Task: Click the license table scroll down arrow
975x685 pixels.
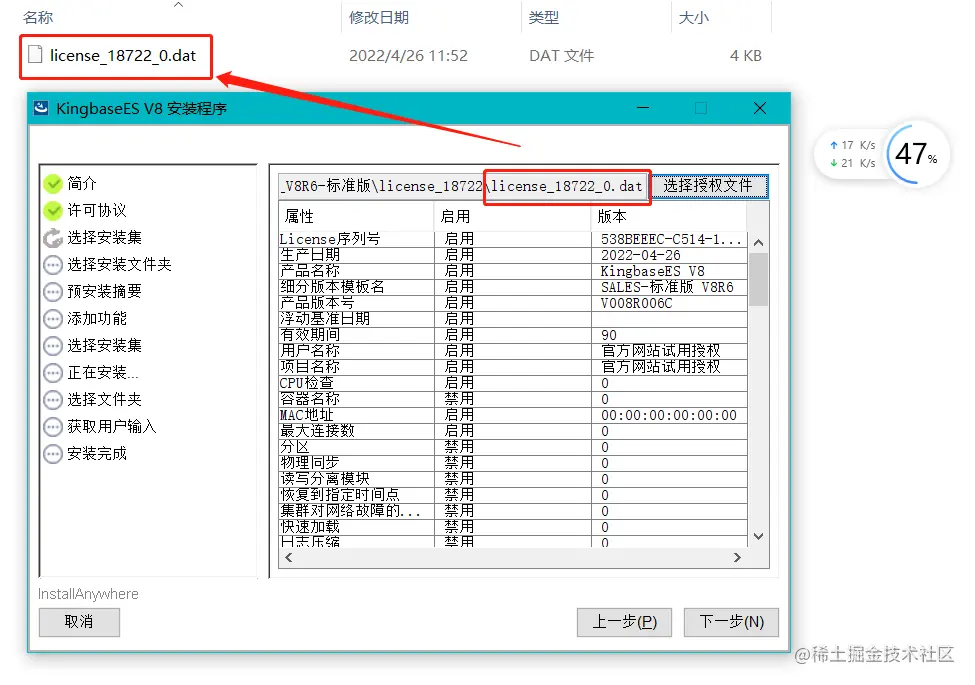Action: 759,536
